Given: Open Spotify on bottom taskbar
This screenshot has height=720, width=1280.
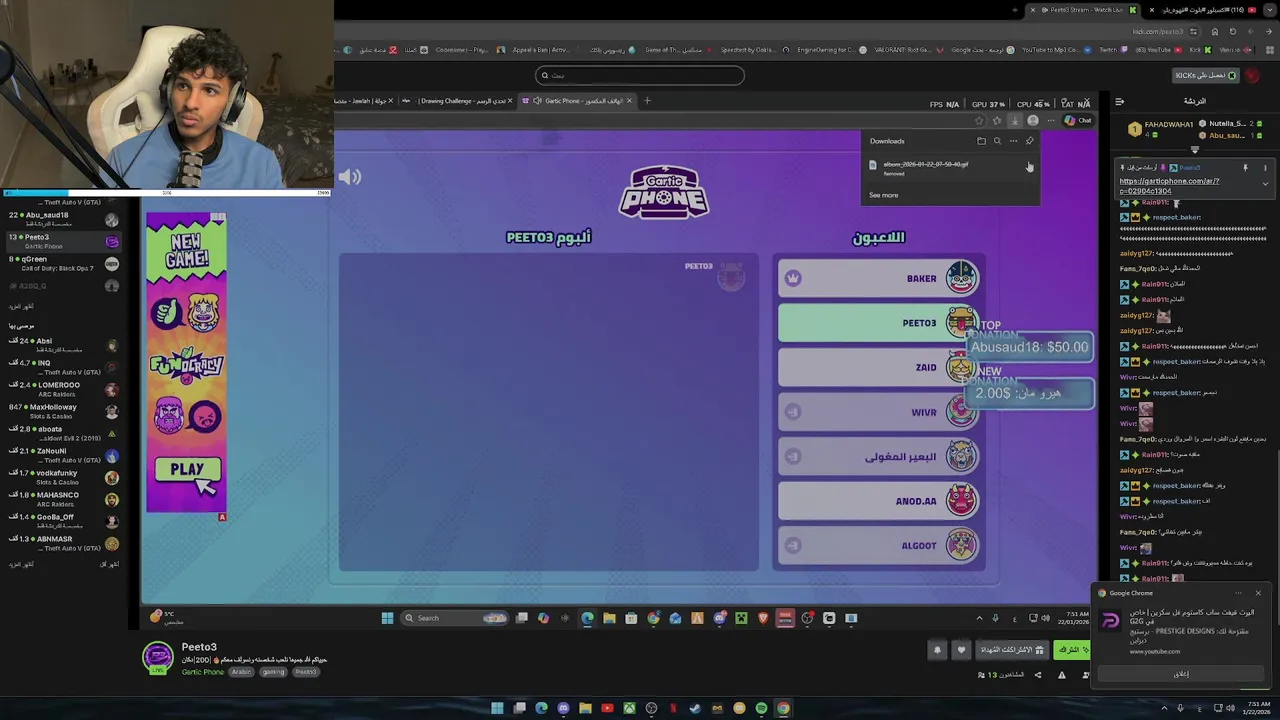Looking at the screenshot, I should [761, 708].
